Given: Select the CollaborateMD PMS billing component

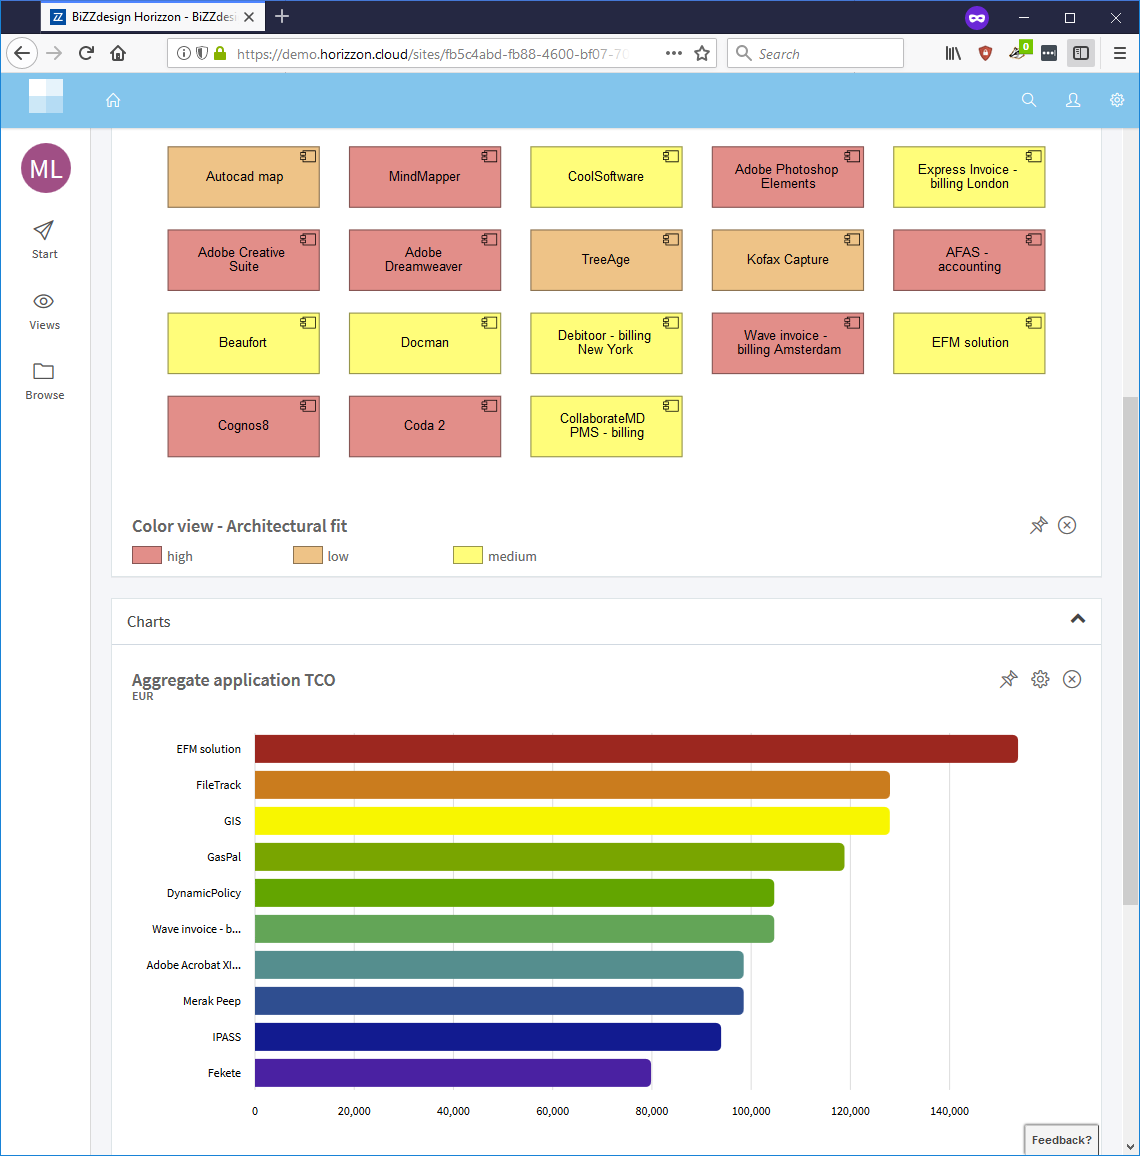Looking at the screenshot, I should pos(606,427).
